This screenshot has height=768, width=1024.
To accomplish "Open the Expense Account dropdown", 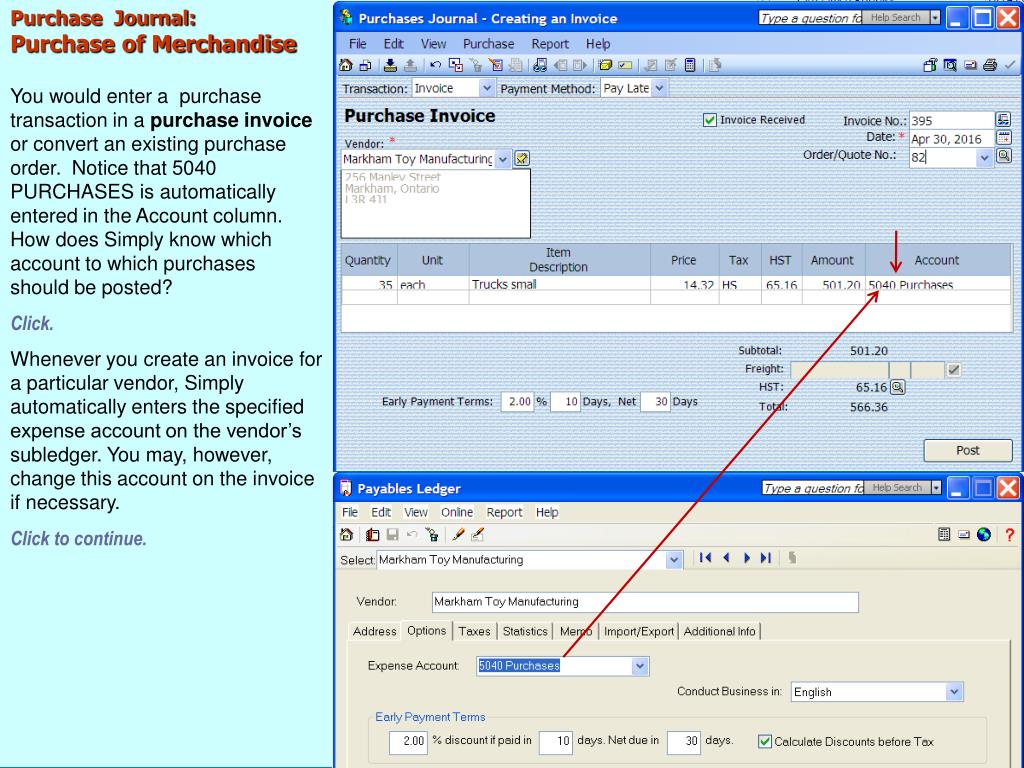I will coord(640,666).
